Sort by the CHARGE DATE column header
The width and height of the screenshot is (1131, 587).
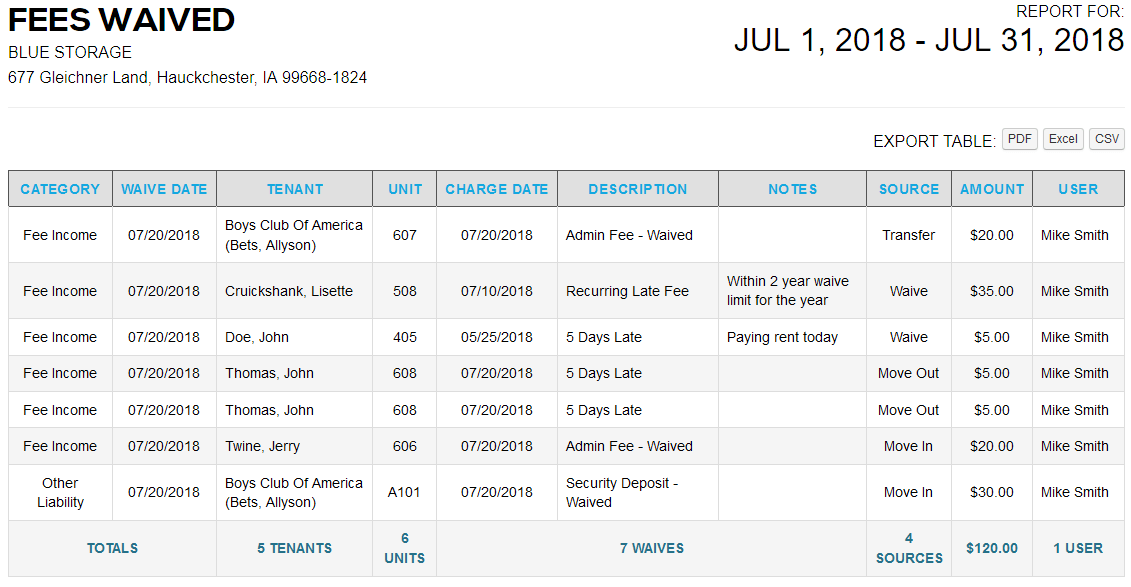[496, 188]
